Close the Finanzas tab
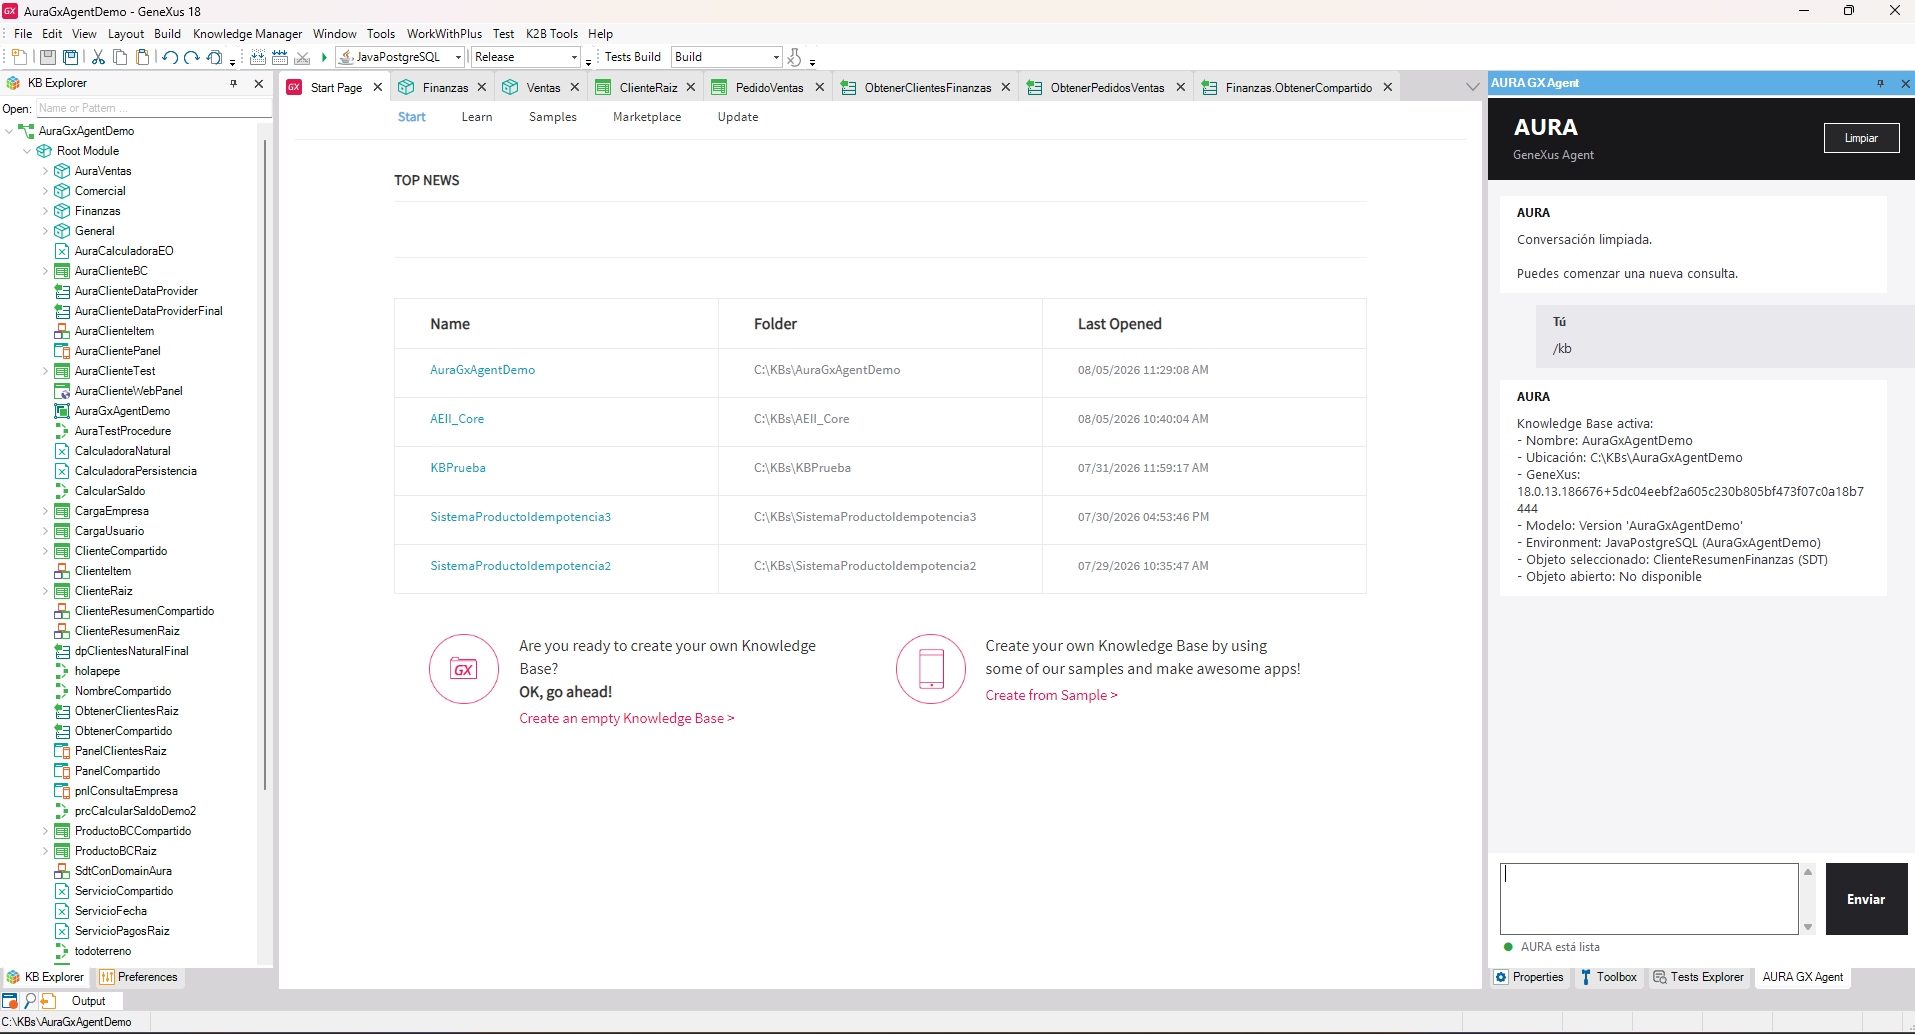Viewport: 1915px width, 1034px height. pos(482,87)
